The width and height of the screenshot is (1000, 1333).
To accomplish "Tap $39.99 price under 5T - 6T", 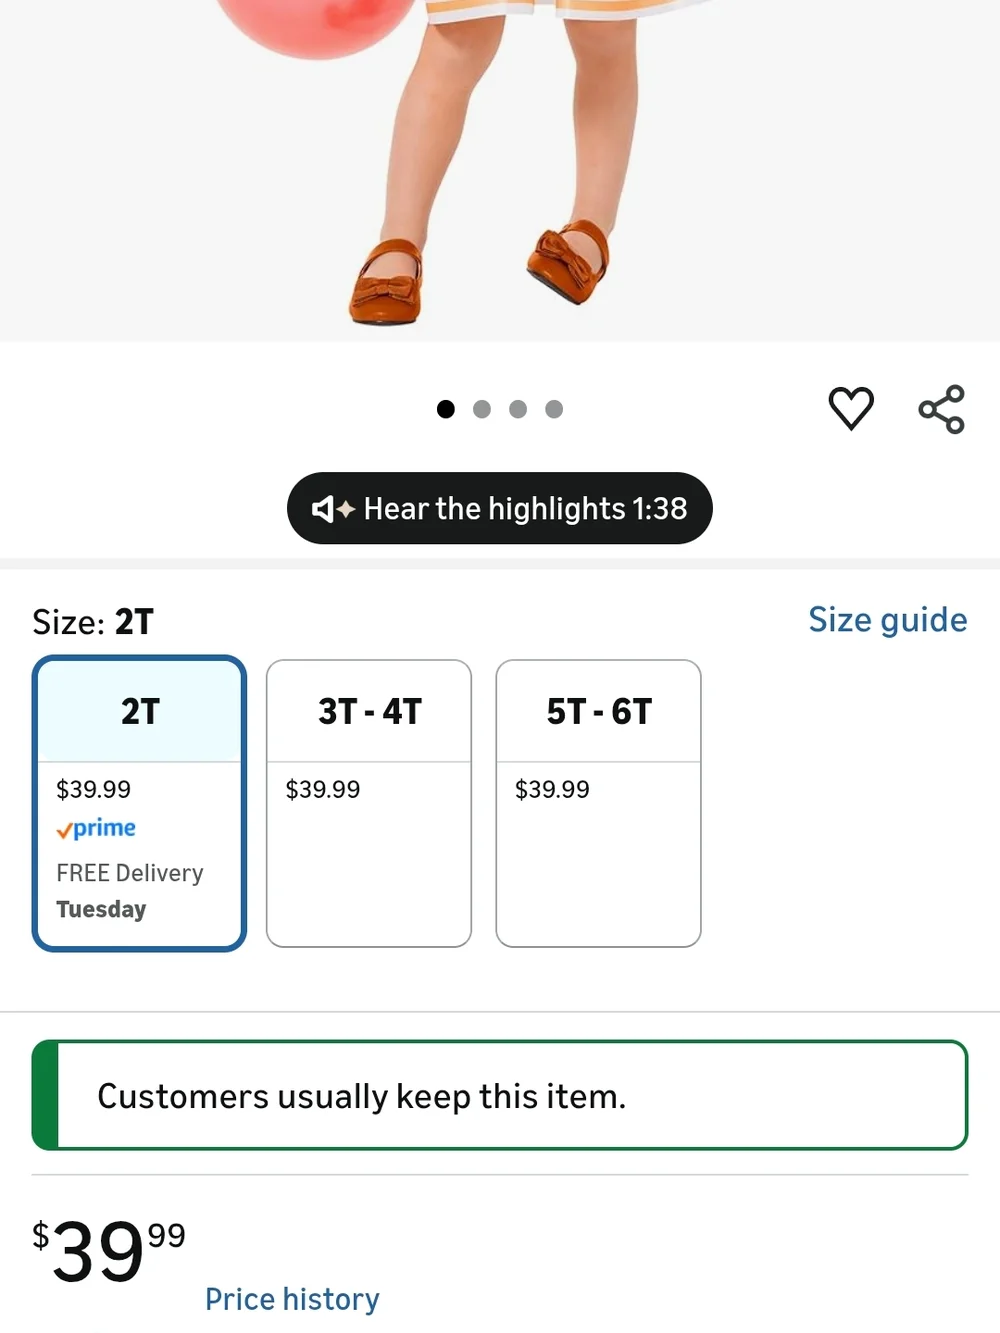I will (x=552, y=789).
